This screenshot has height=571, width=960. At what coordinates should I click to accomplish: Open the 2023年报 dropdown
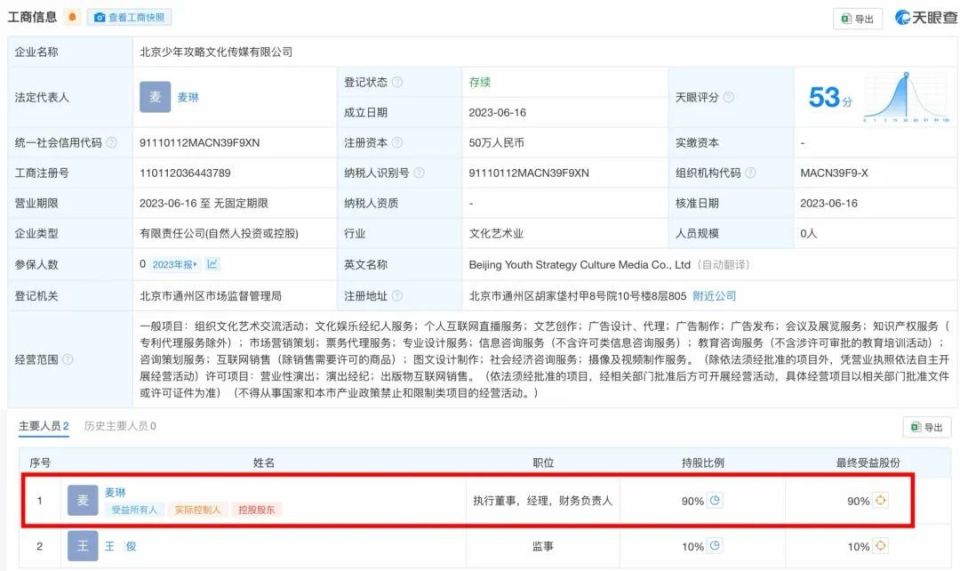coord(174,264)
